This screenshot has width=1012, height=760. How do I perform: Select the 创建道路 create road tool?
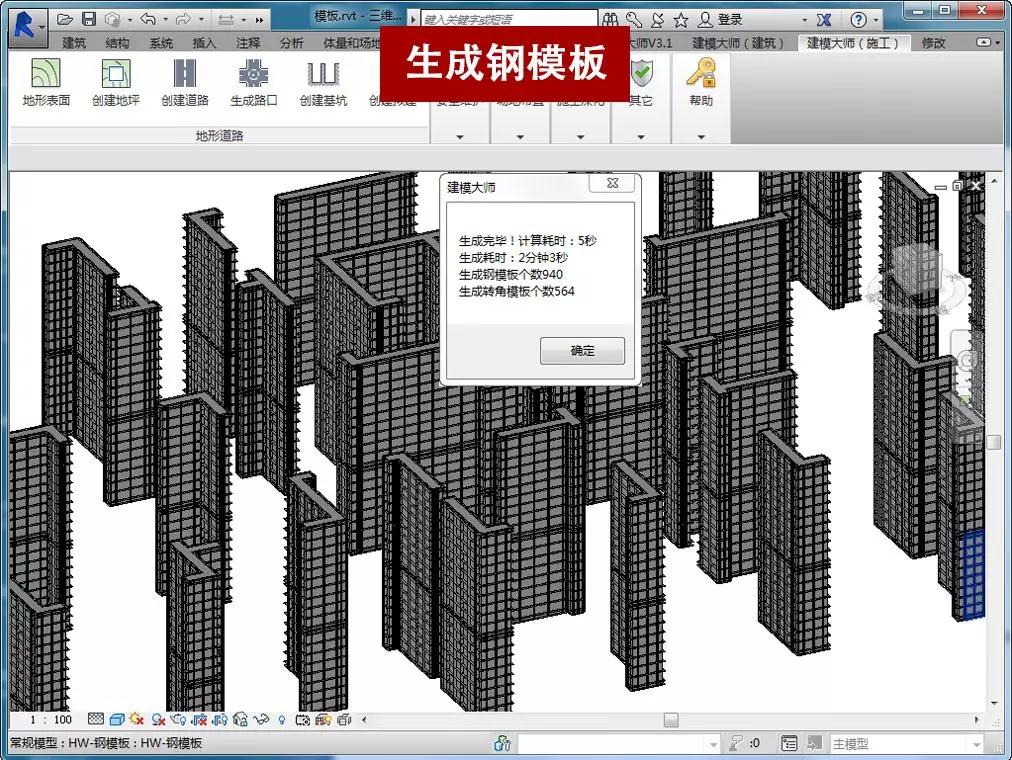click(x=185, y=81)
